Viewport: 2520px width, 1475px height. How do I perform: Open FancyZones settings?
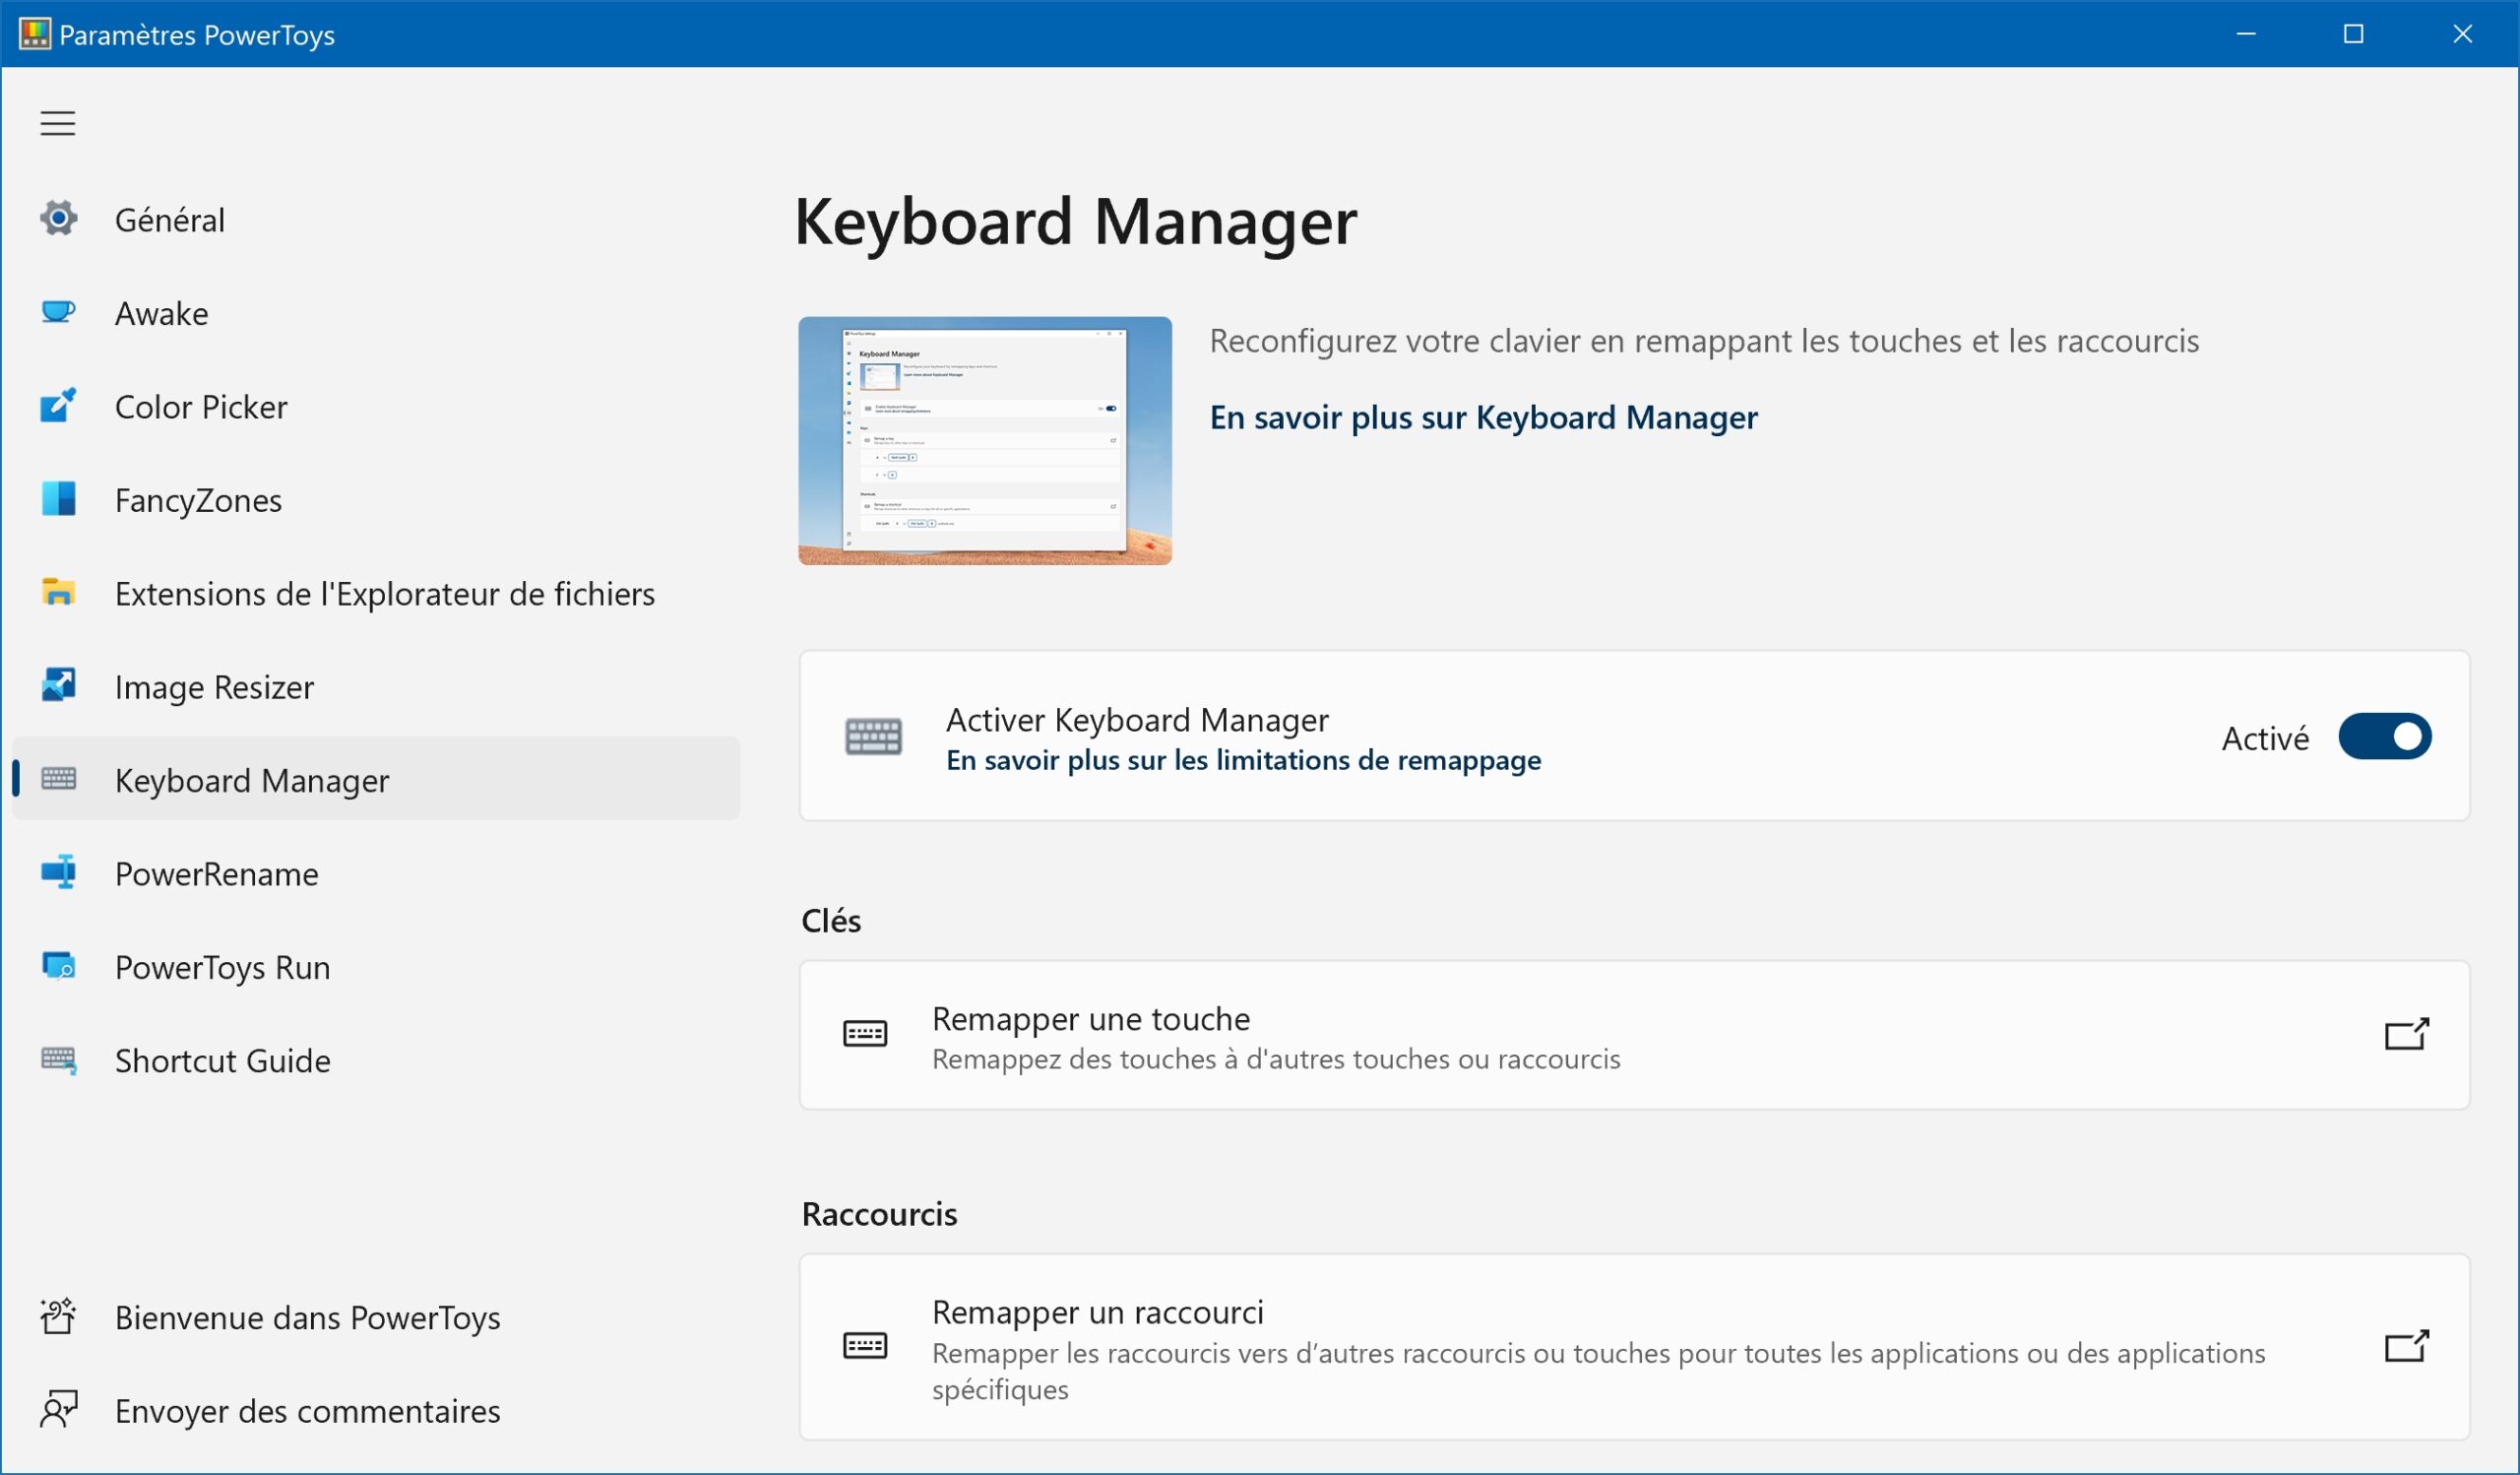(x=376, y=499)
